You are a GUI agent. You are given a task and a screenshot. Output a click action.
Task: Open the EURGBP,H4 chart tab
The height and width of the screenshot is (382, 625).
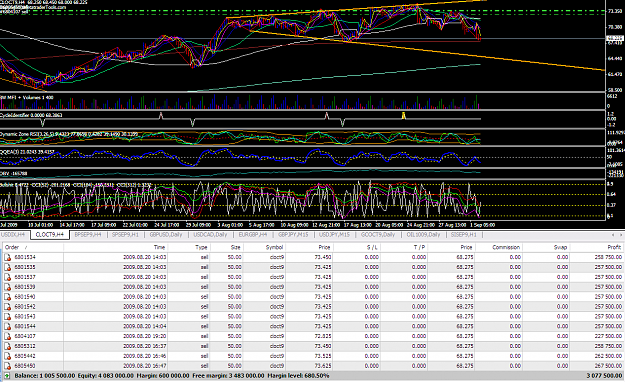pos(253,235)
